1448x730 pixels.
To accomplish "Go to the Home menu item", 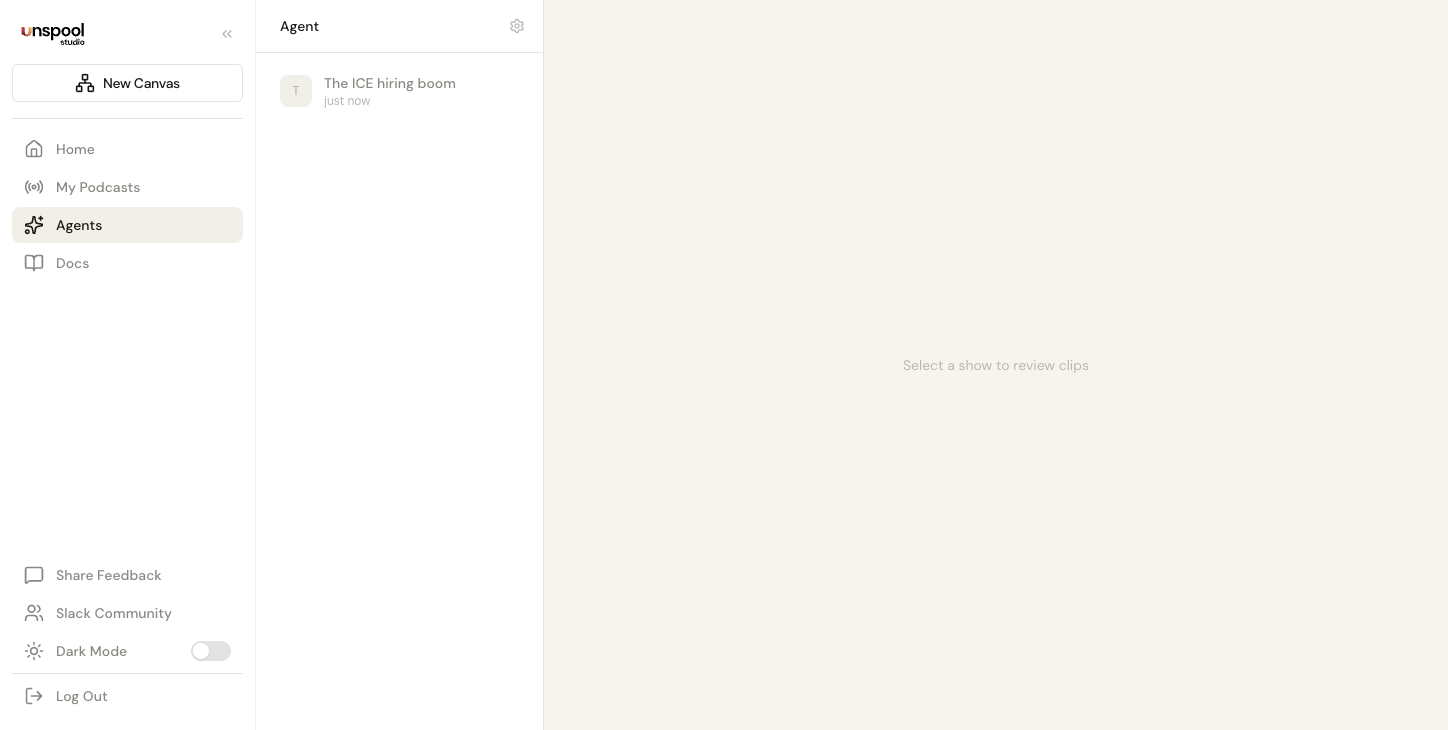I will (x=75, y=149).
